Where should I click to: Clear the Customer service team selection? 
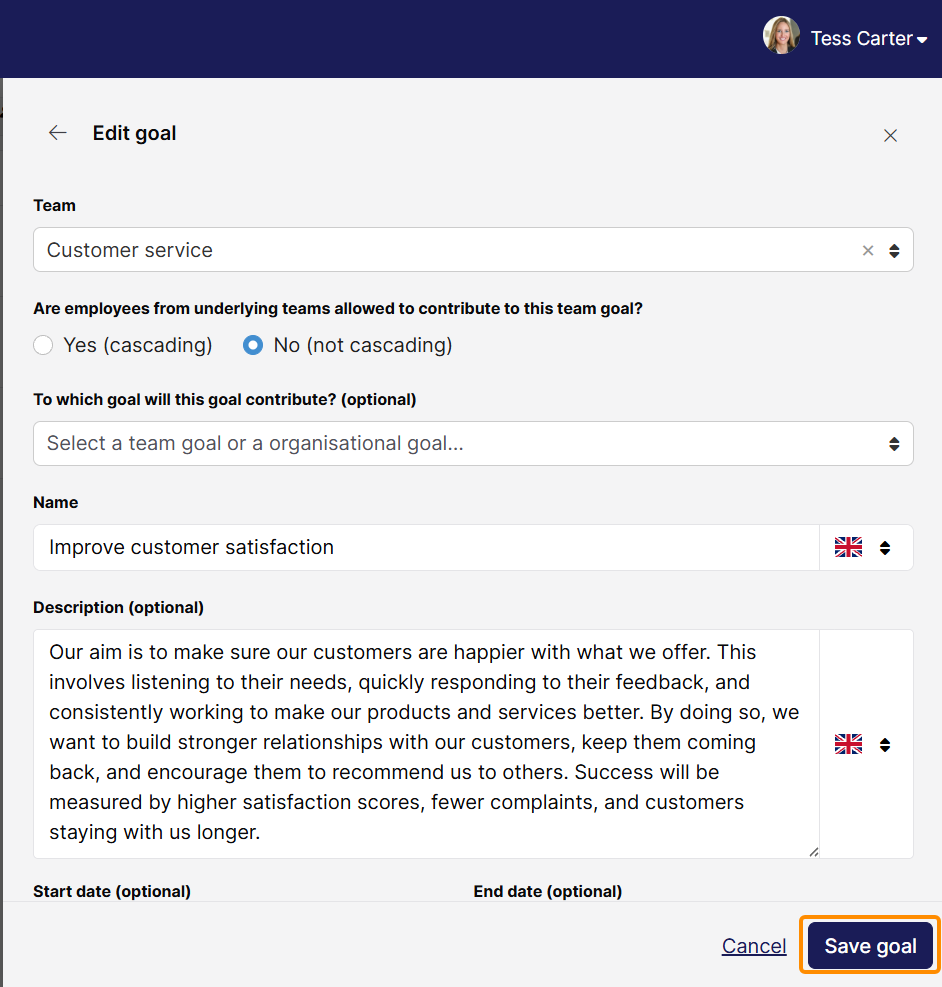(868, 251)
